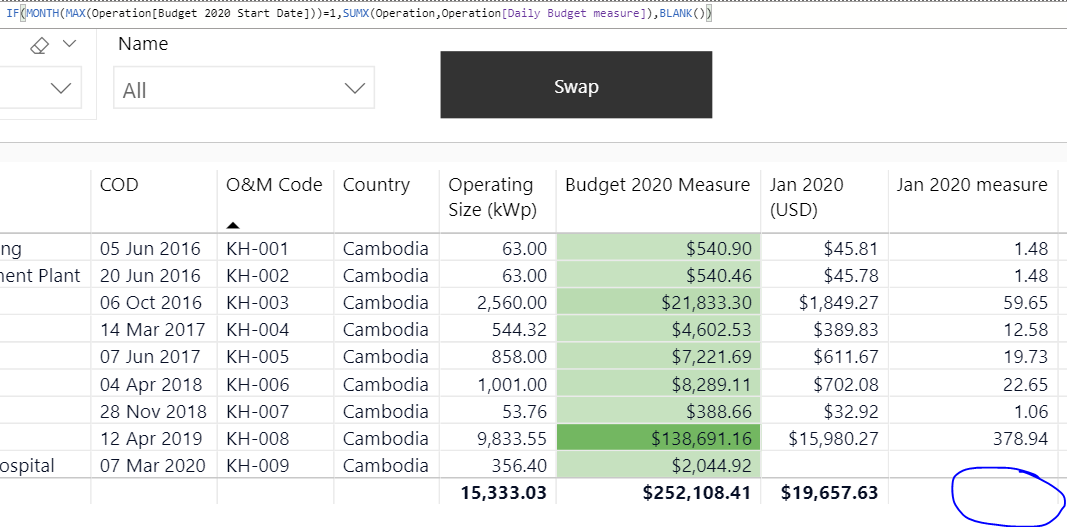Select the KH-005 code cell
Viewport: 1067px width, 527px height.
(257, 357)
